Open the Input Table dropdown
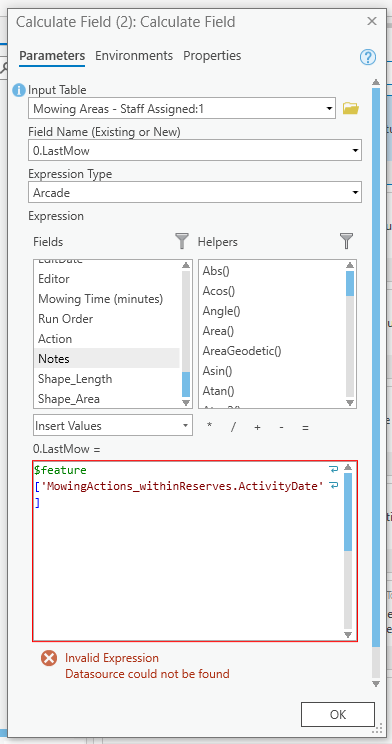392x744 pixels. coord(330,109)
